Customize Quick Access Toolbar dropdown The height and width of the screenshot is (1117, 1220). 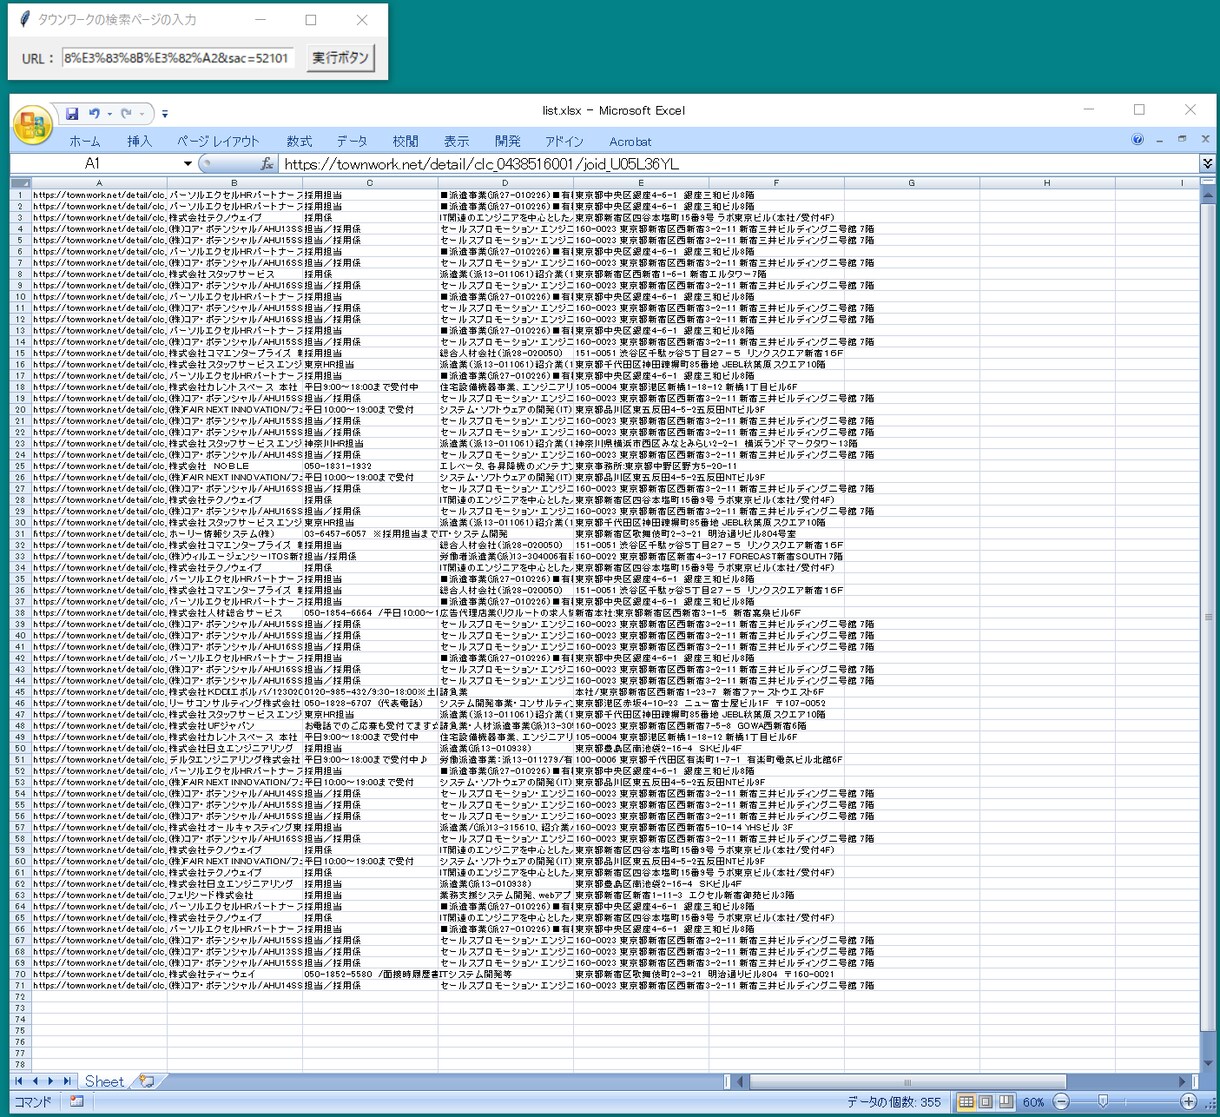click(165, 114)
